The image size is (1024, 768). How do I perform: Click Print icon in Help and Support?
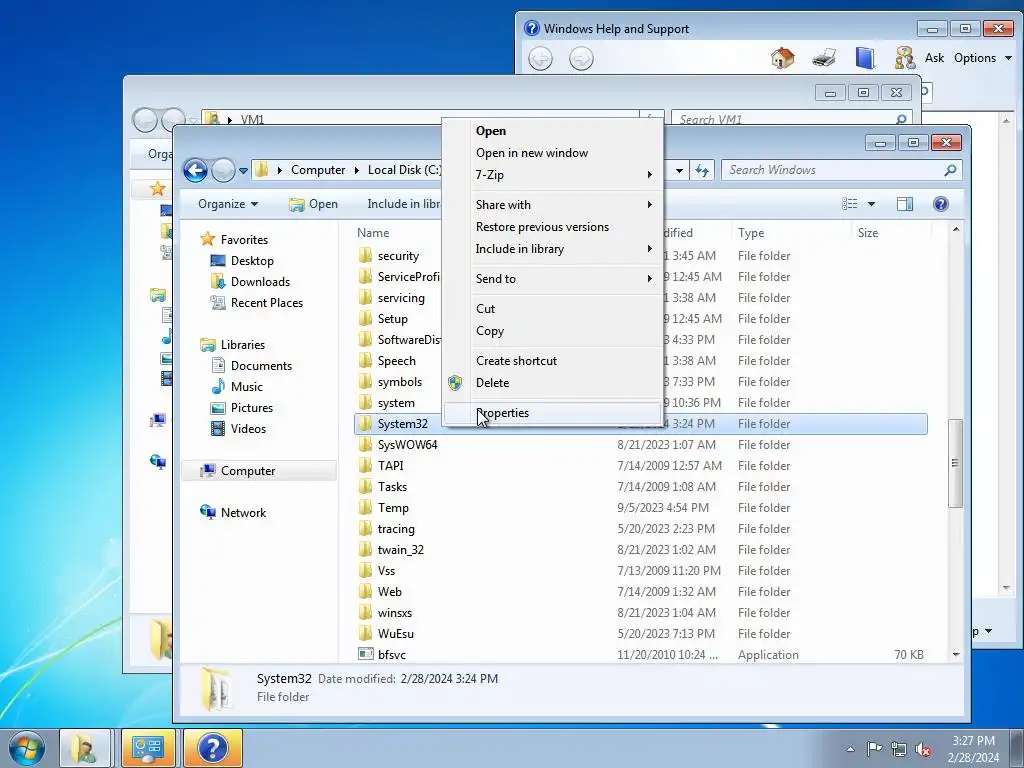click(x=824, y=58)
